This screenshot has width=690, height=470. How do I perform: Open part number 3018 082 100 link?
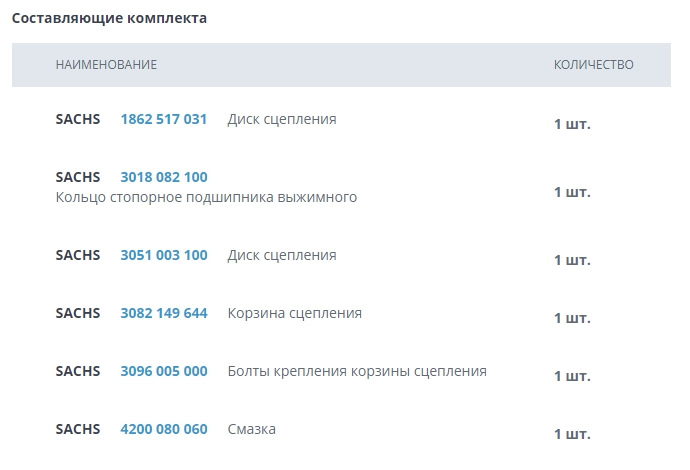click(164, 177)
